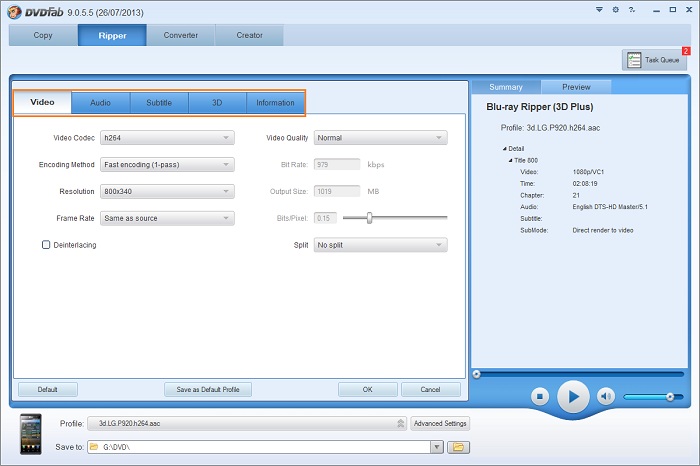Select the chapter count '21'
Image resolution: width=700 pixels, height=466 pixels.
pyautogui.click(x=576, y=195)
